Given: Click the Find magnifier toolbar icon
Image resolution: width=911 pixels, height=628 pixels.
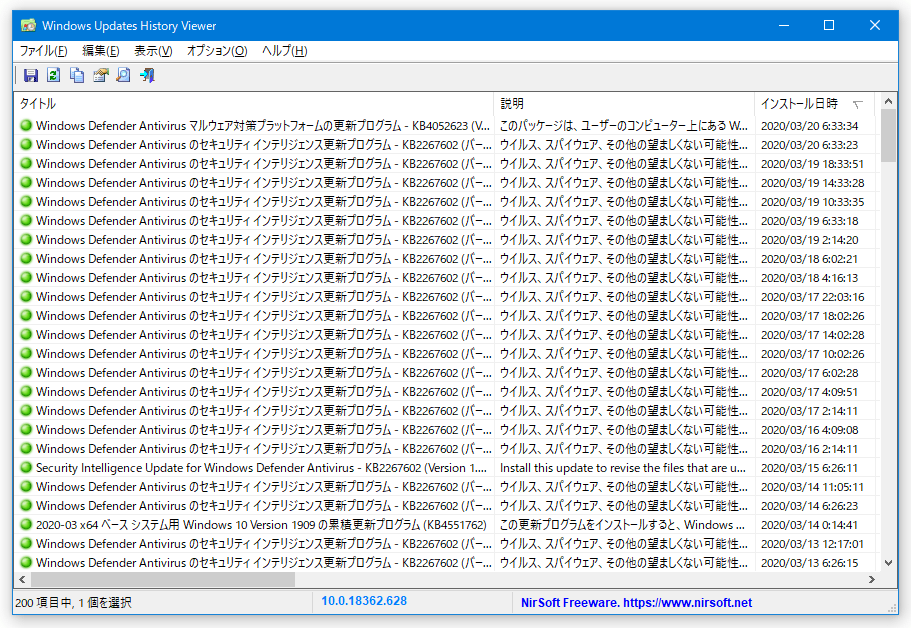Looking at the screenshot, I should tap(124, 75).
